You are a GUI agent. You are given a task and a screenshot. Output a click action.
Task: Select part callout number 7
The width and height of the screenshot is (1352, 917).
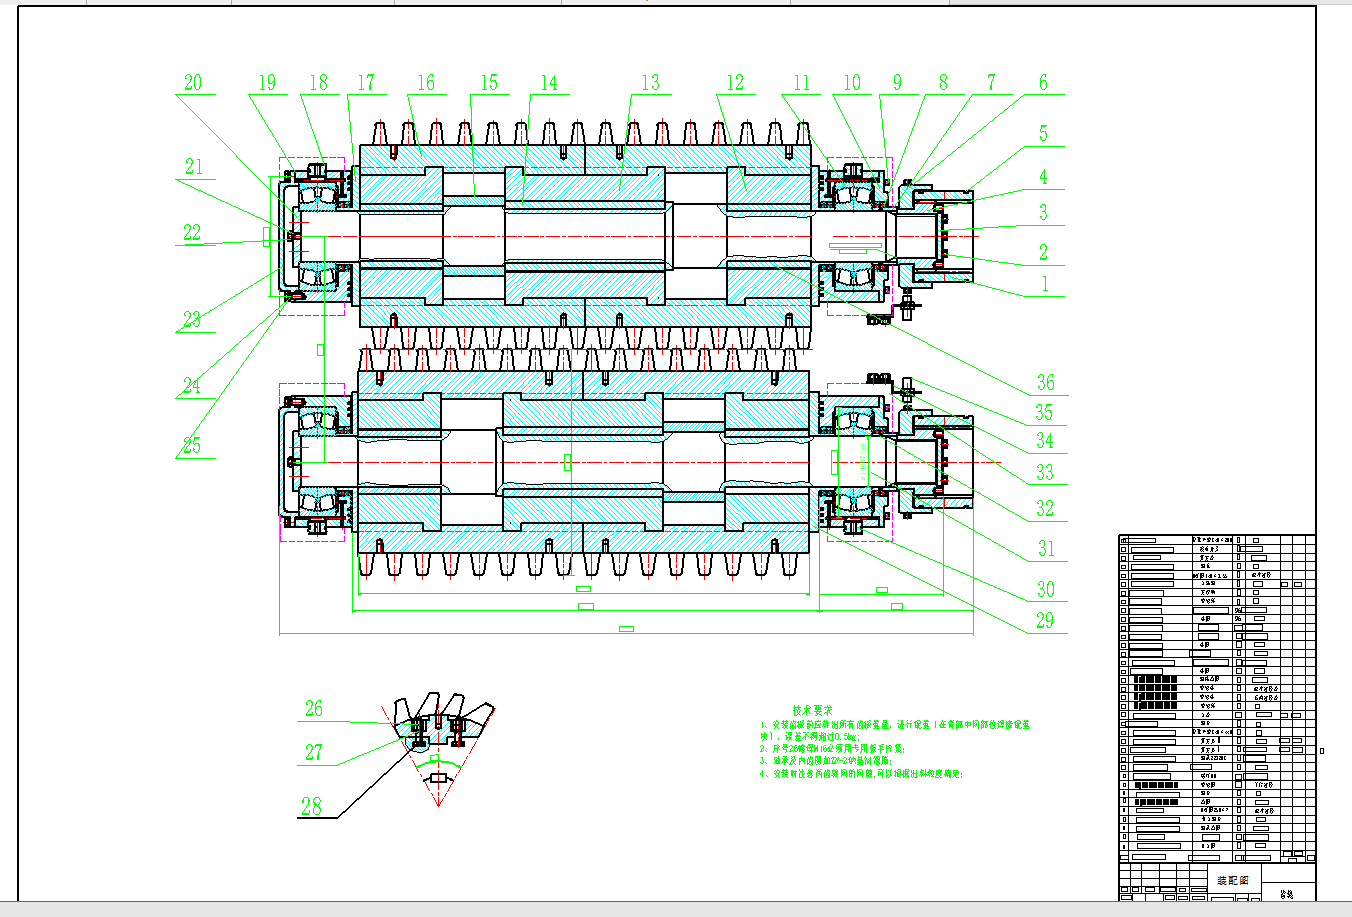992,83
